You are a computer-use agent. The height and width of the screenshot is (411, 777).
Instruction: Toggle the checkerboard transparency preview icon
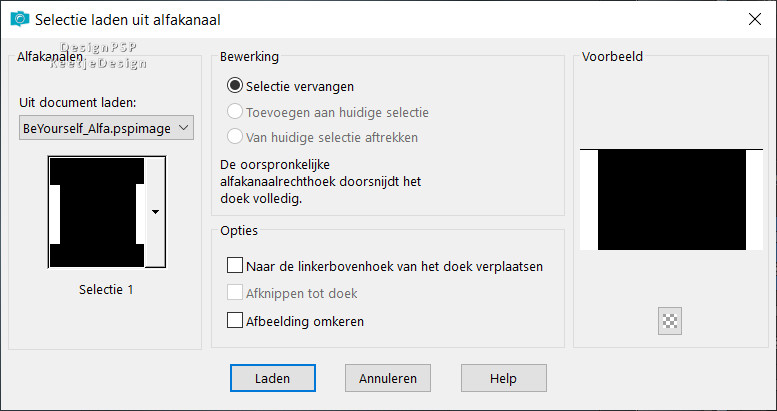[x=670, y=321]
